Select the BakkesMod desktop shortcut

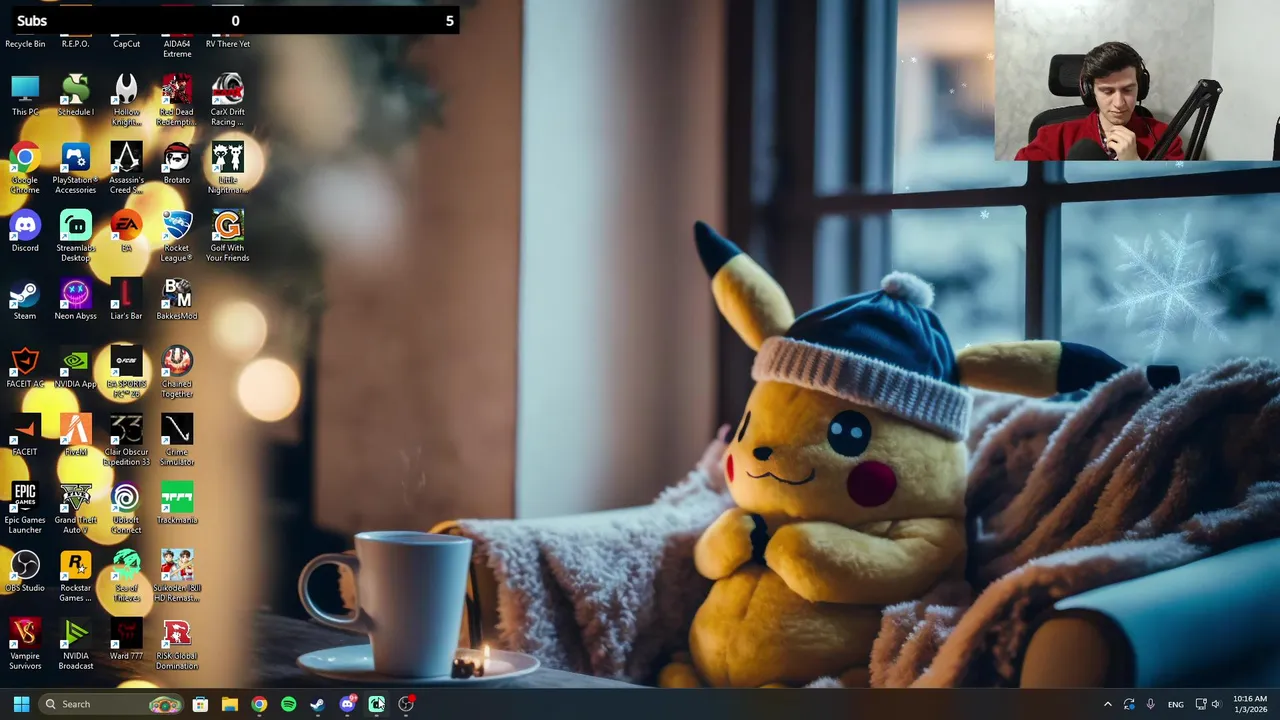click(177, 299)
